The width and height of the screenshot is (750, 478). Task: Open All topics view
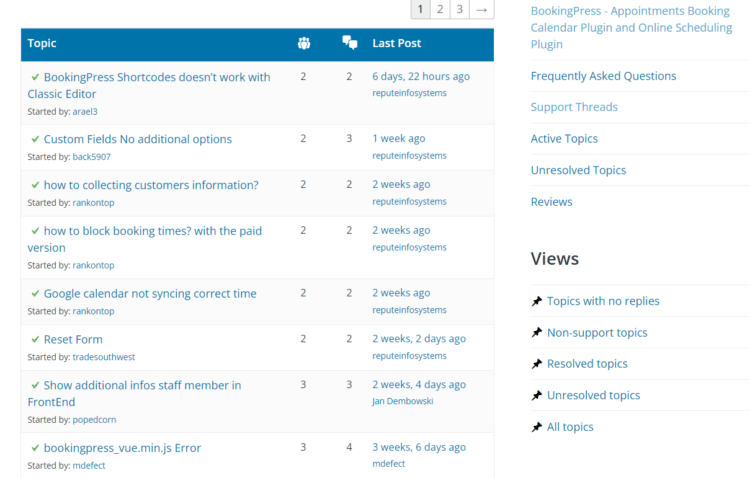click(x=570, y=427)
